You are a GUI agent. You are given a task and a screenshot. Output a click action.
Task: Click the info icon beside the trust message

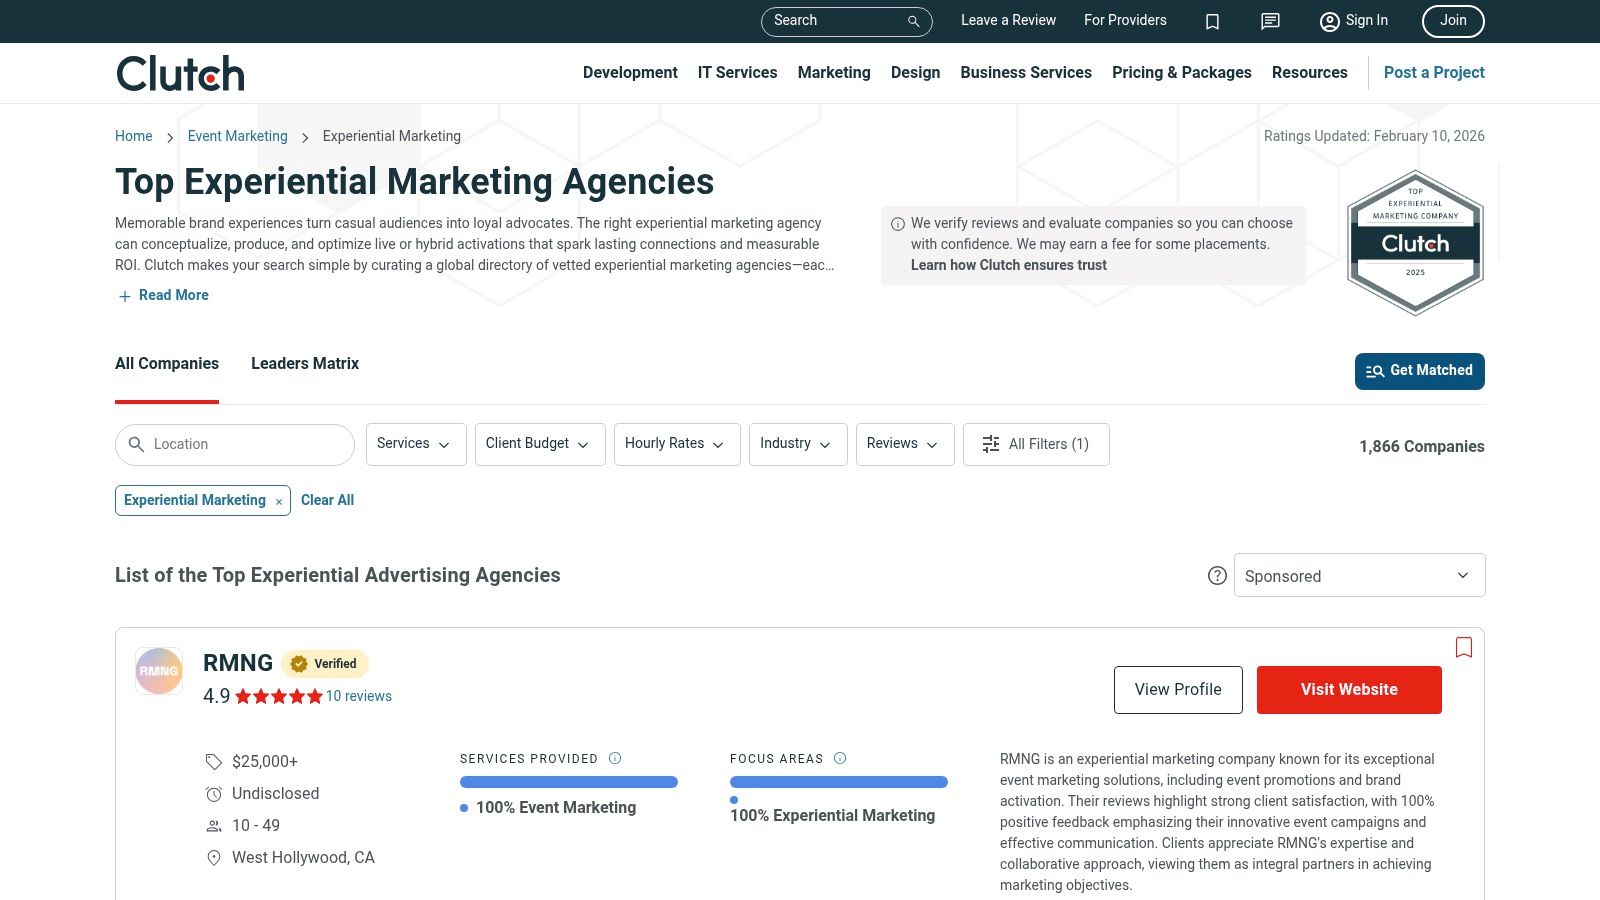(897, 223)
